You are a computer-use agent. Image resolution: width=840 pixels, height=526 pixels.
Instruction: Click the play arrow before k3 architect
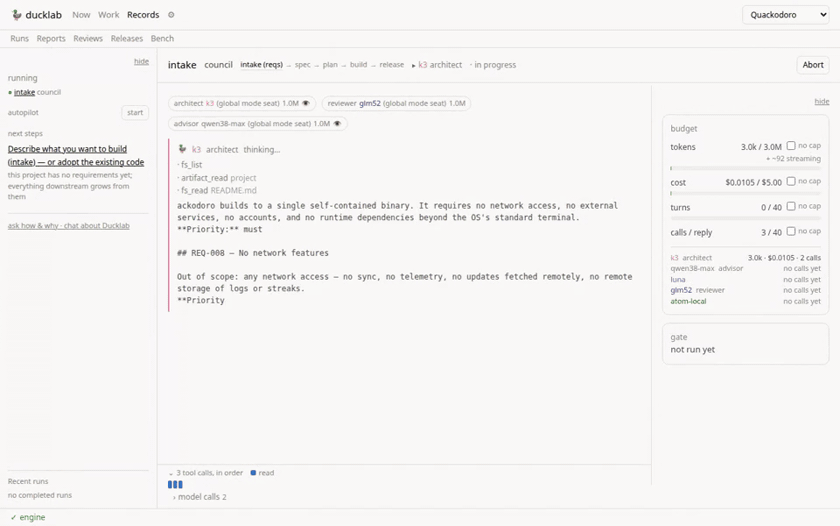(x=414, y=65)
